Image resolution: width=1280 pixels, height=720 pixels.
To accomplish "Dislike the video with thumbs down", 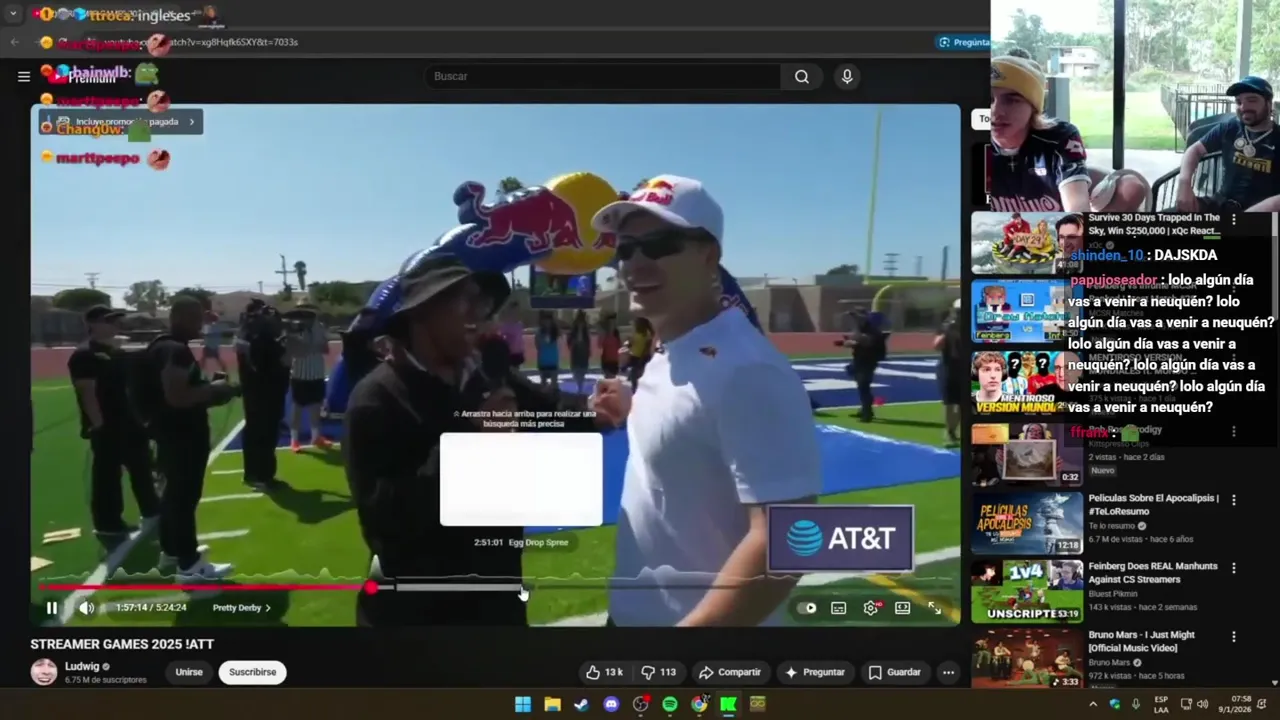I will tap(658, 672).
